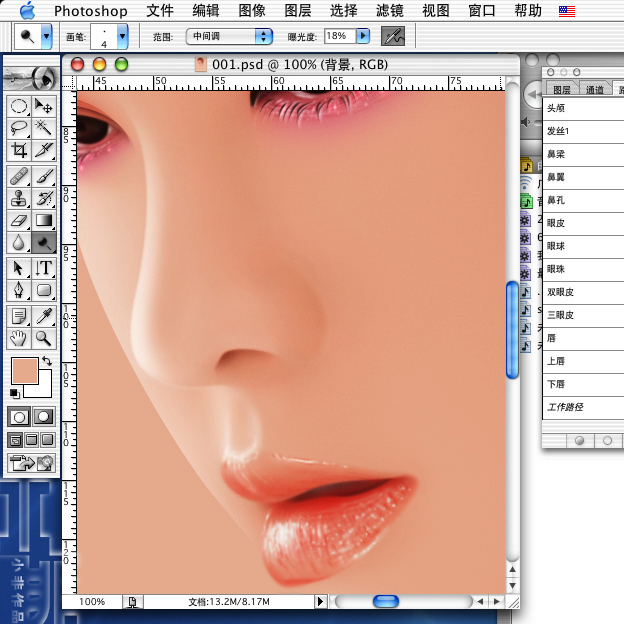Select the Healing Brush bandage tool
The image size is (624, 624).
pyautogui.click(x=19, y=176)
